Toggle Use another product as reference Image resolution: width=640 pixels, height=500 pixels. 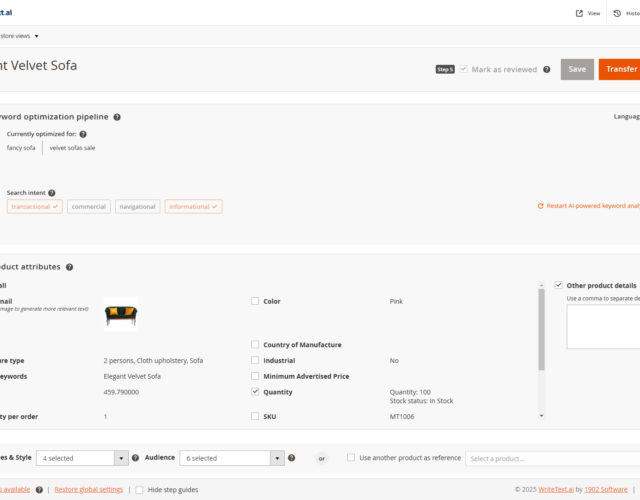tap(351, 458)
